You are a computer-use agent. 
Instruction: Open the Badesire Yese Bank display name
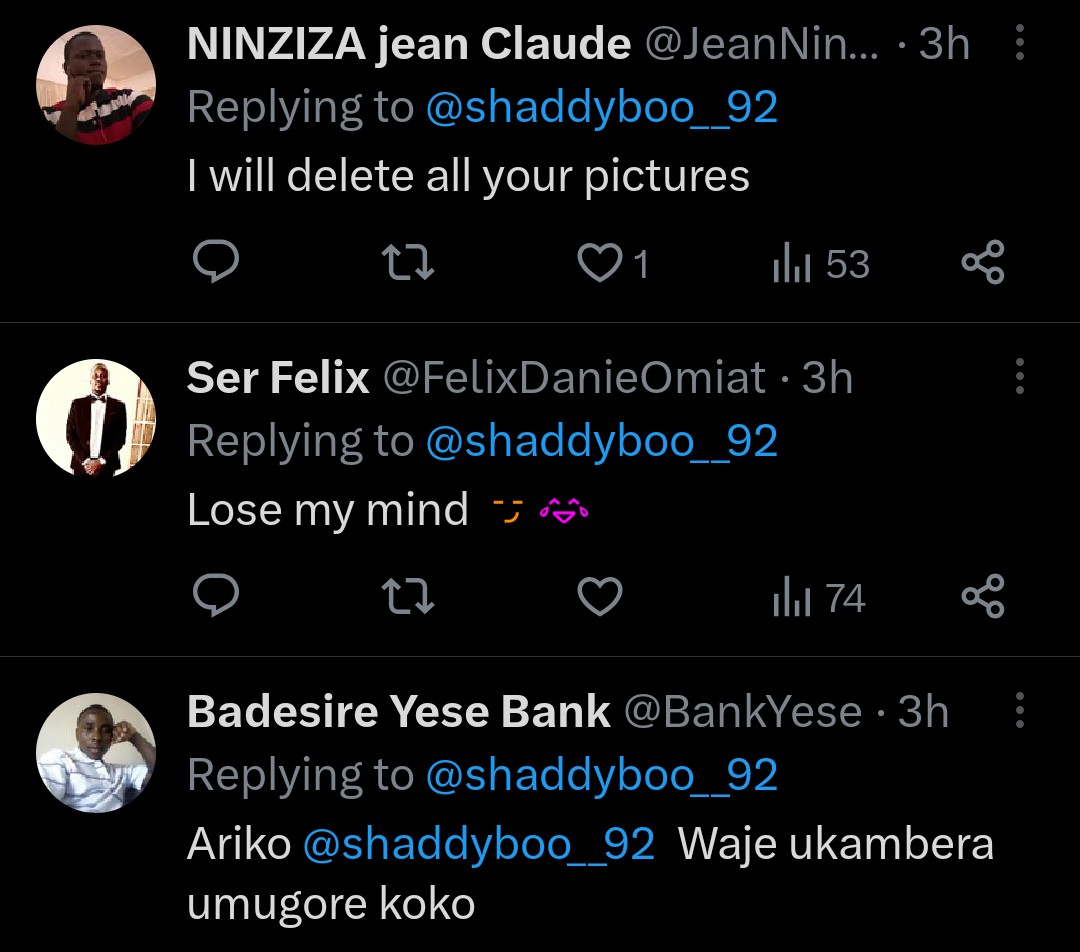pyautogui.click(x=398, y=712)
